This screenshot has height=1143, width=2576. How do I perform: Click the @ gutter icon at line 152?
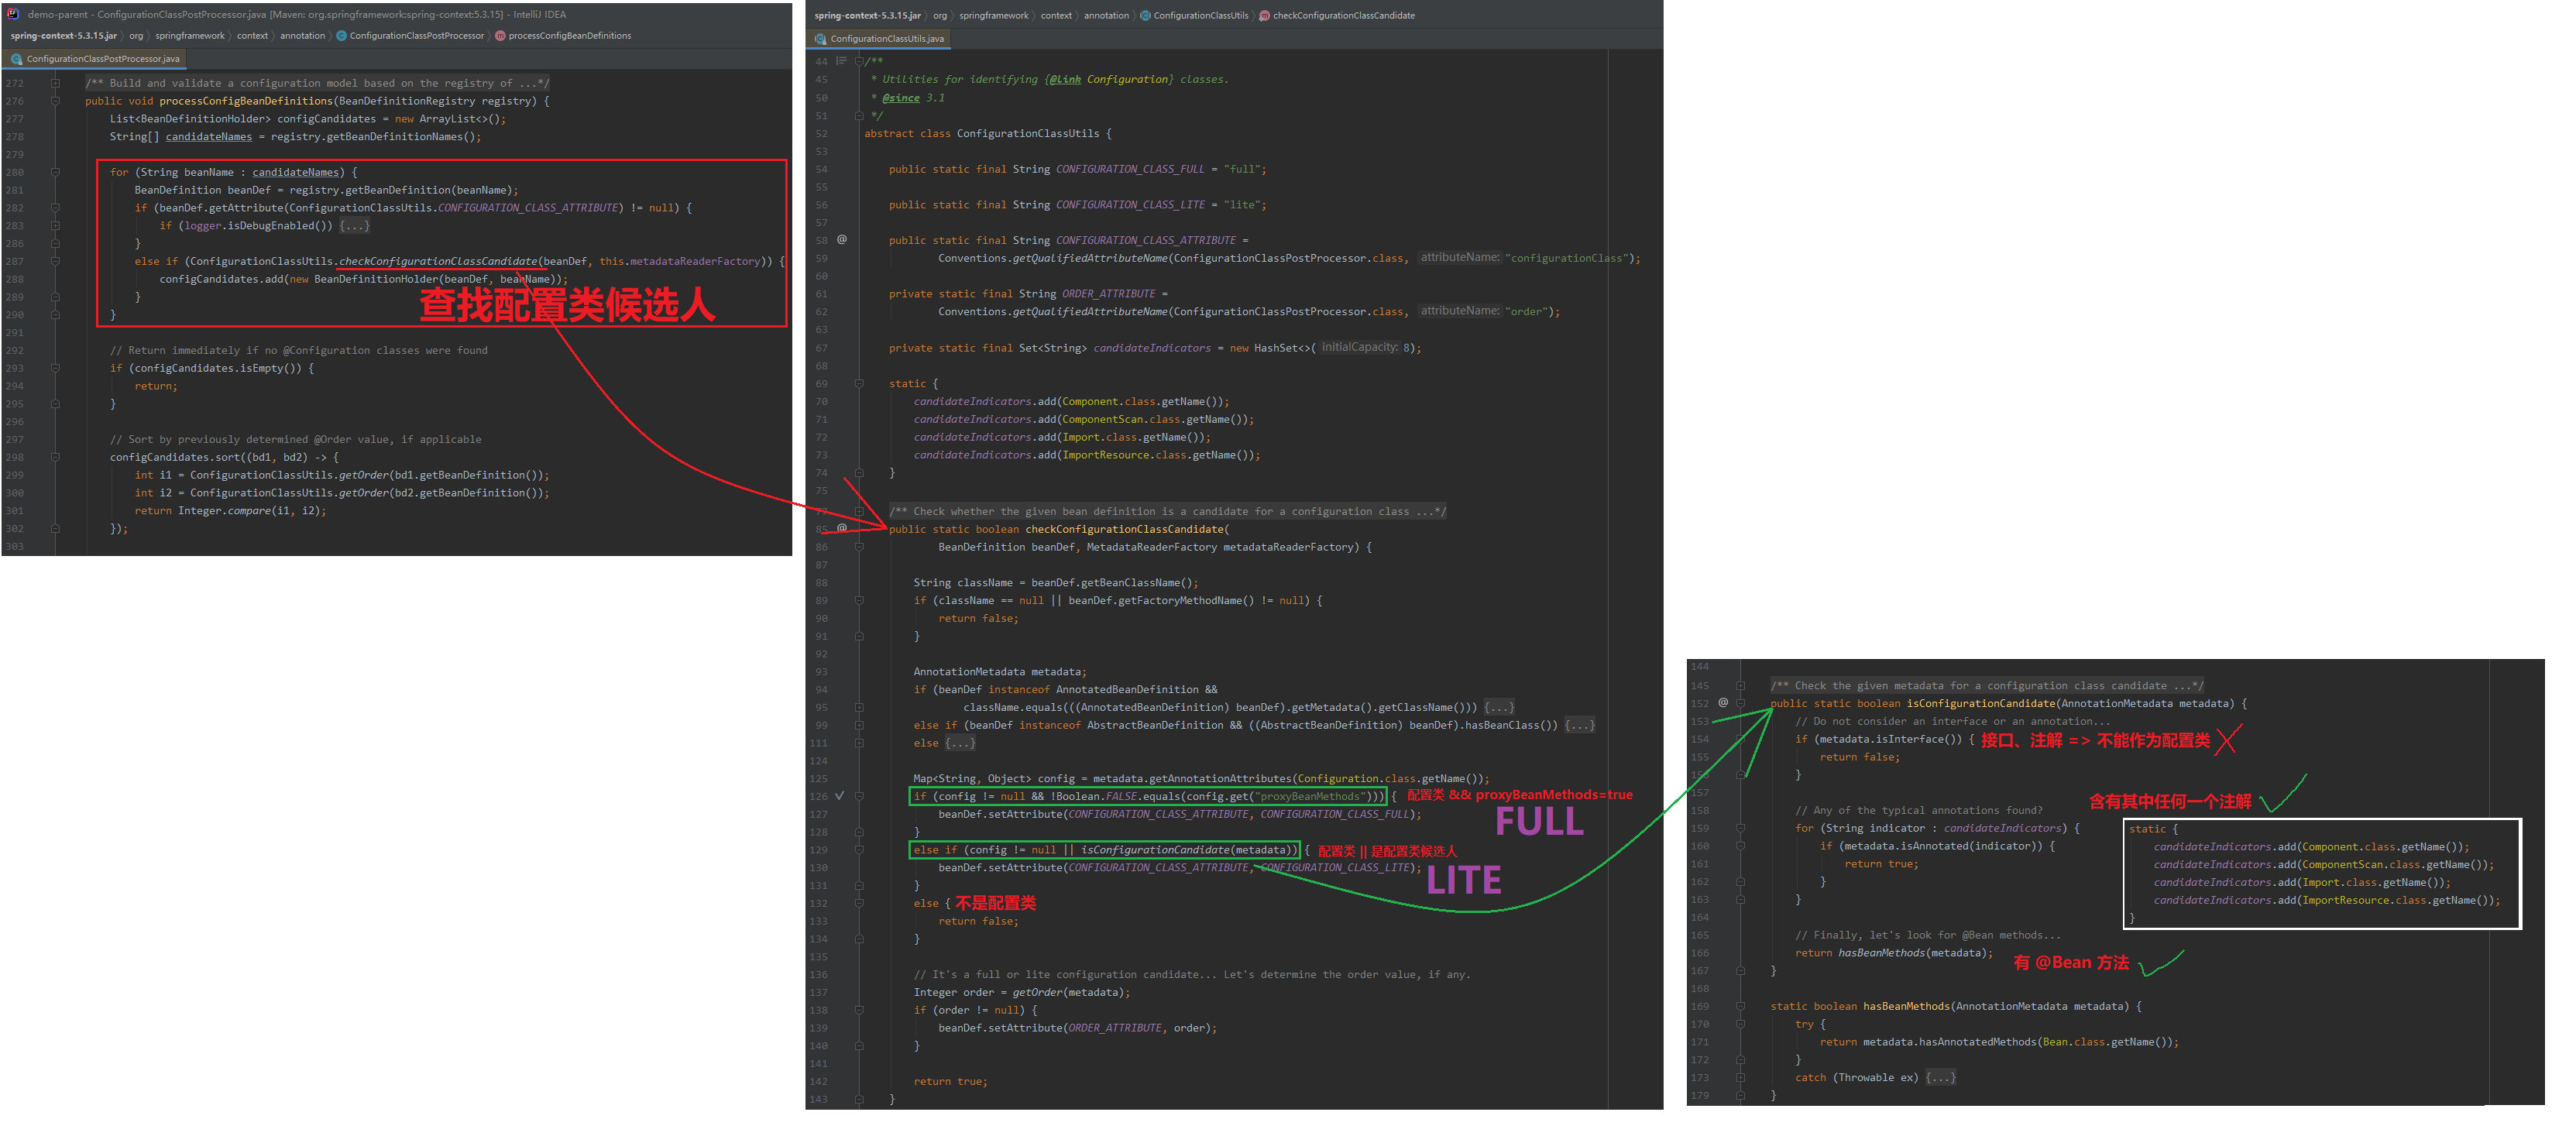click(x=1723, y=702)
